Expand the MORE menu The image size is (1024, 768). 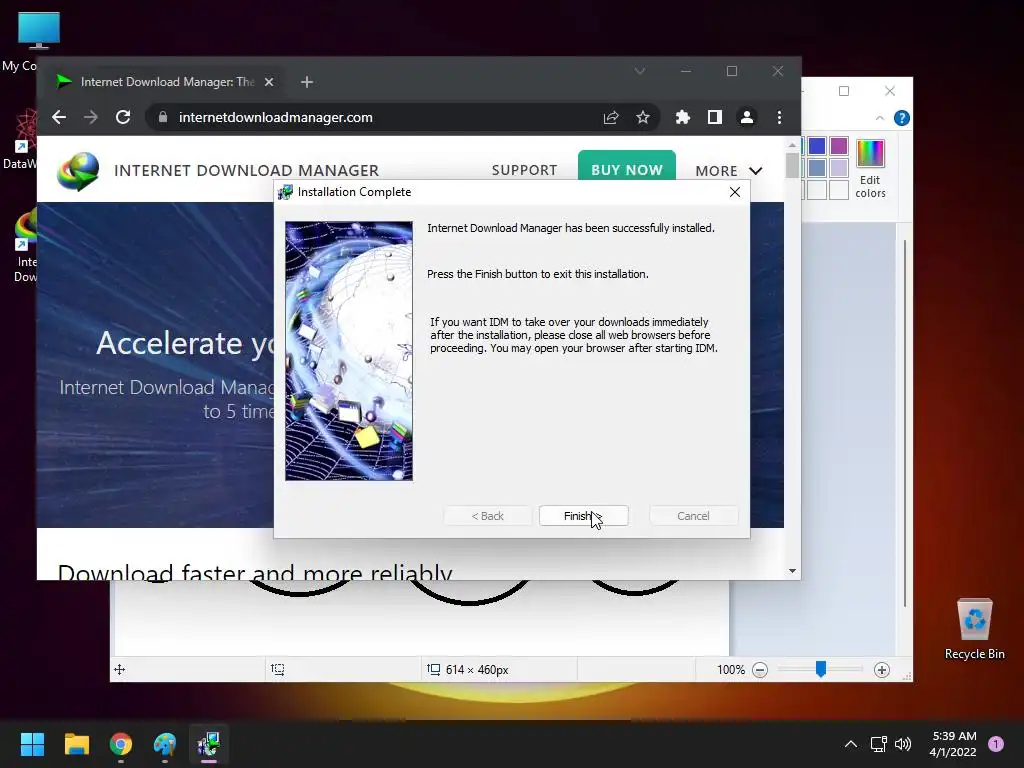(x=729, y=171)
